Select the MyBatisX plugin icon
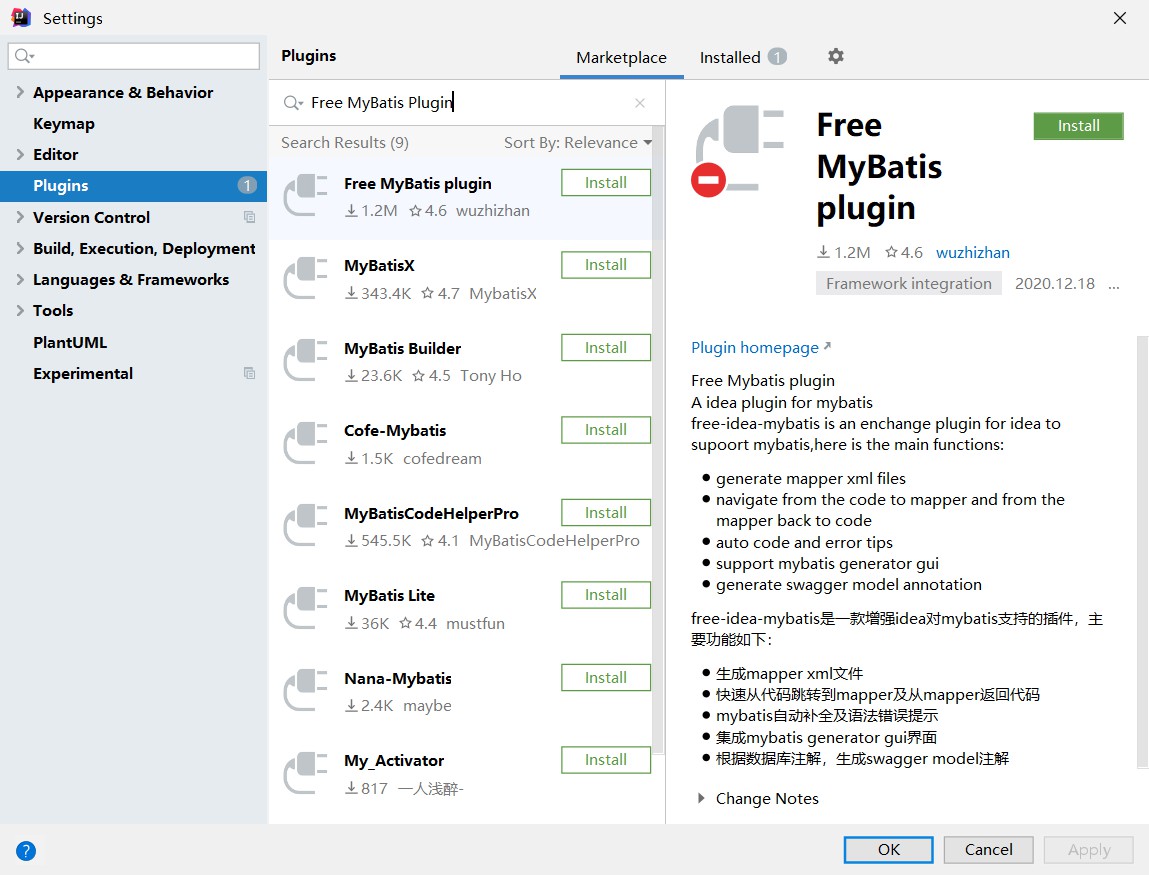Image resolution: width=1149 pixels, height=875 pixels. 306,278
